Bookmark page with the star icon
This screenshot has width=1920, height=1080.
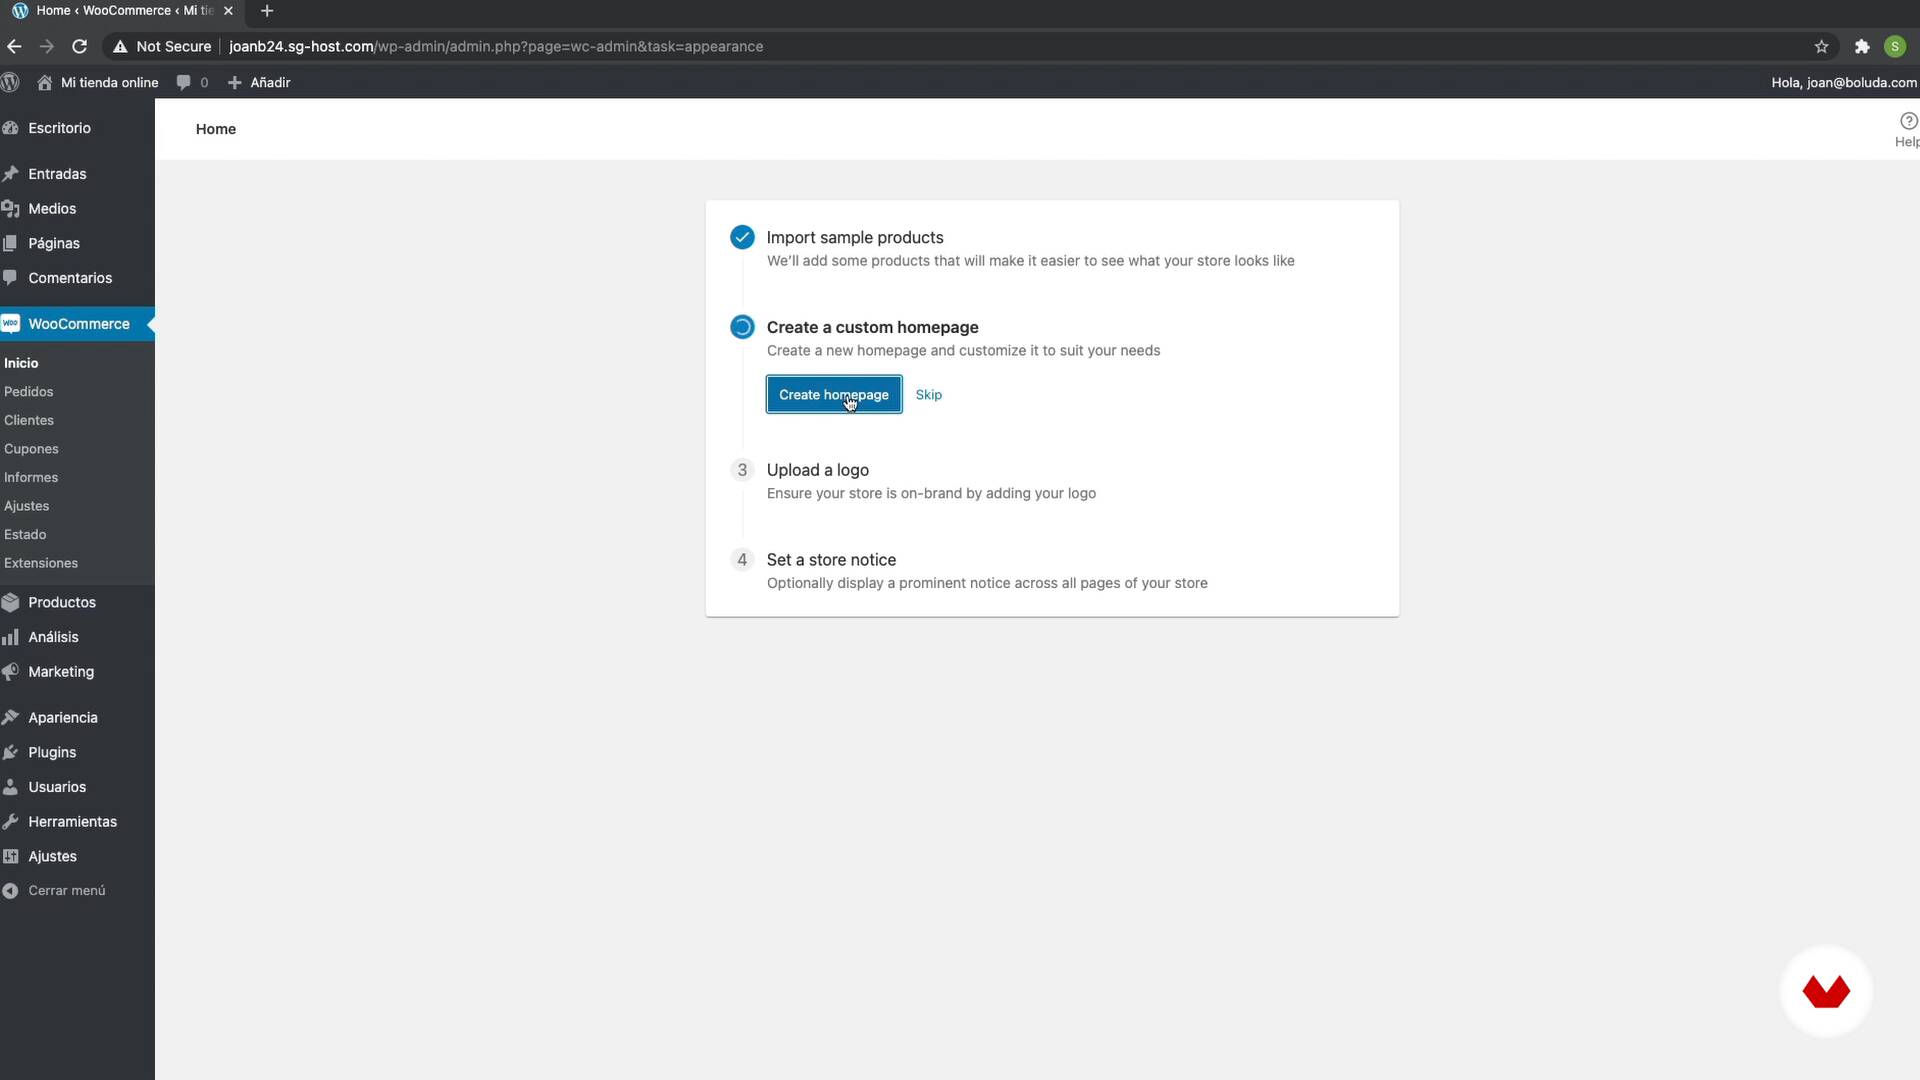[x=1821, y=46]
